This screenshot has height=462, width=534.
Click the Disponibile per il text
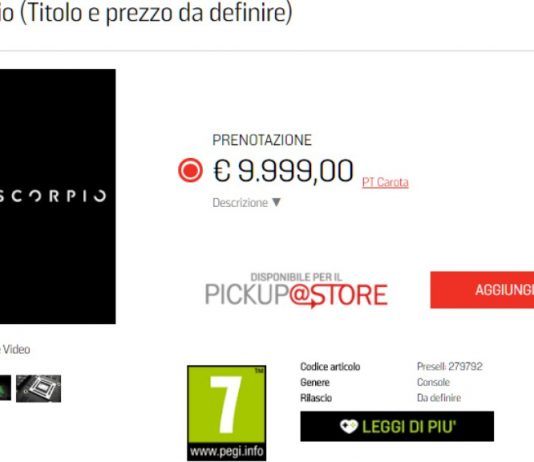296,277
